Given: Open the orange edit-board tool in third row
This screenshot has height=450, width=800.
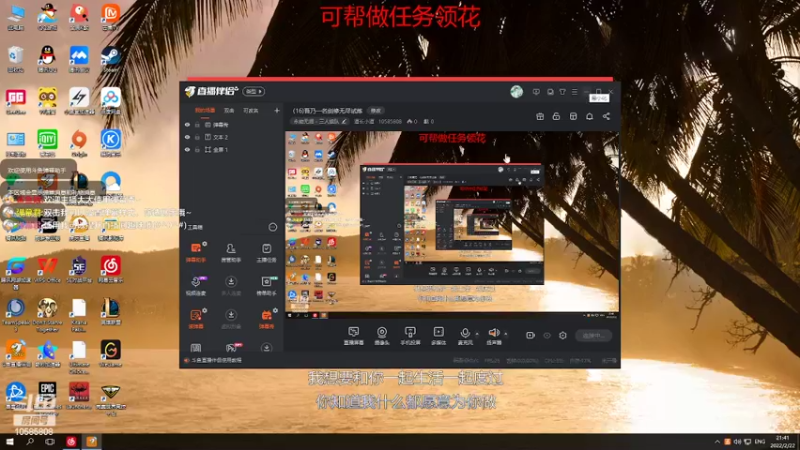Looking at the screenshot, I should (x=196, y=318).
